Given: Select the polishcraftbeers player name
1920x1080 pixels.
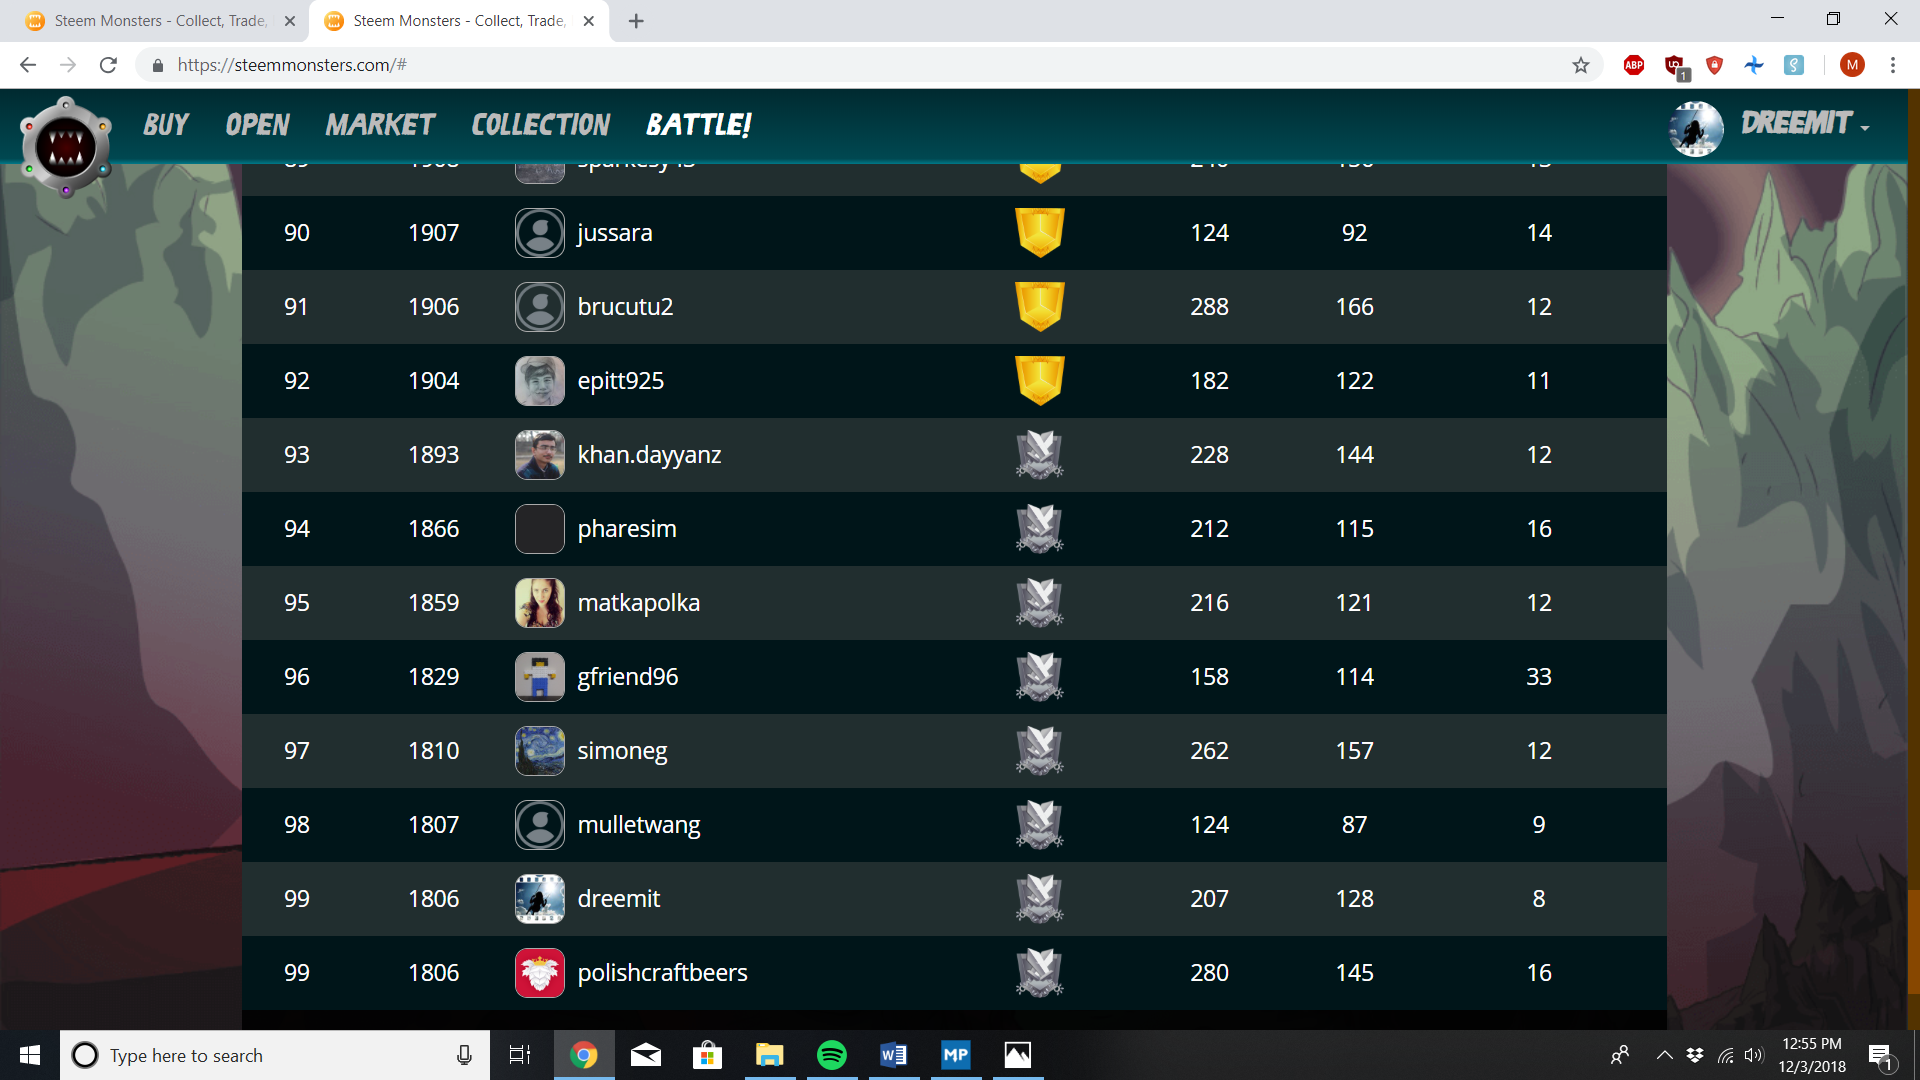Looking at the screenshot, I should pyautogui.click(x=662, y=973).
